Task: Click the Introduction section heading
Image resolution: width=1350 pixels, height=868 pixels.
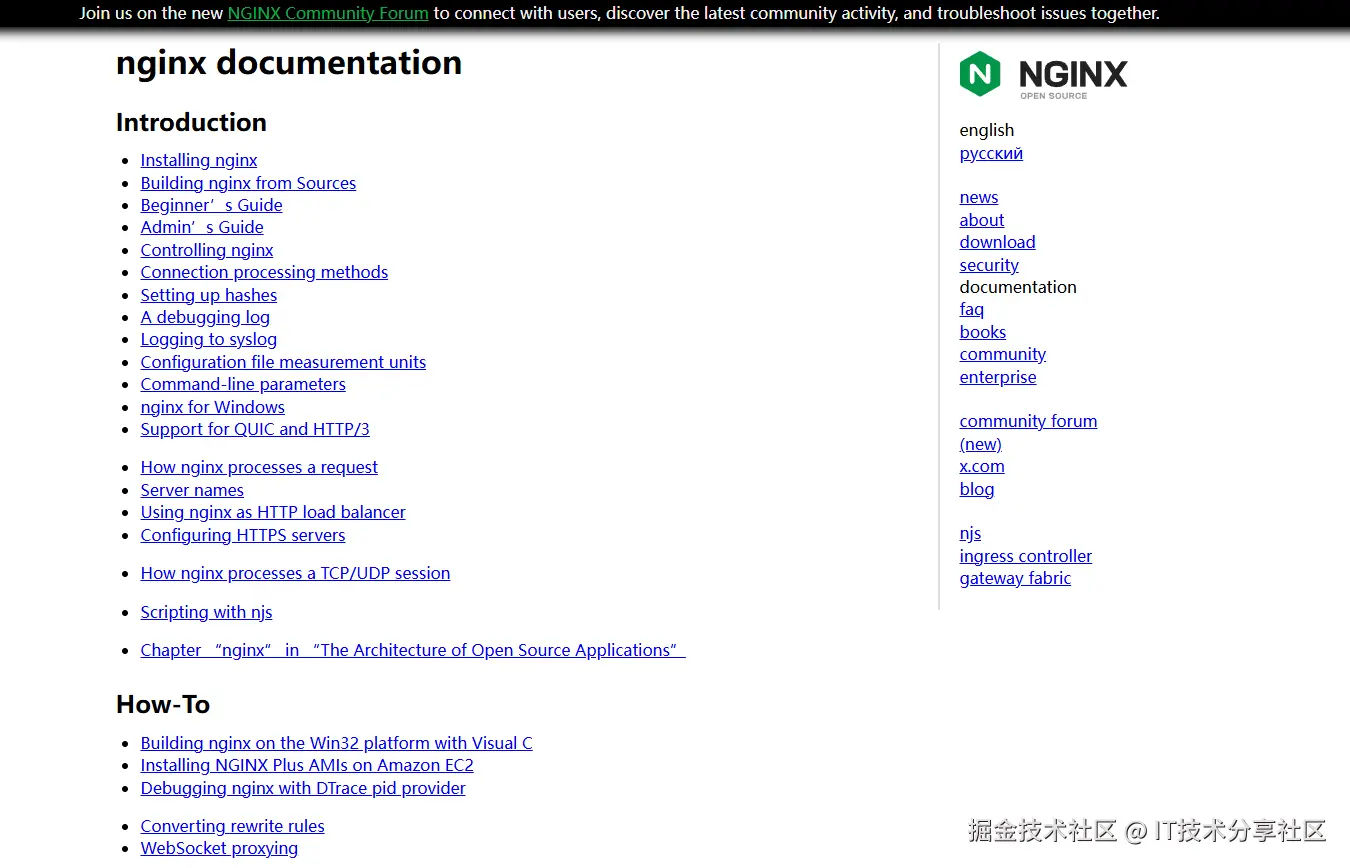Action: [191, 122]
